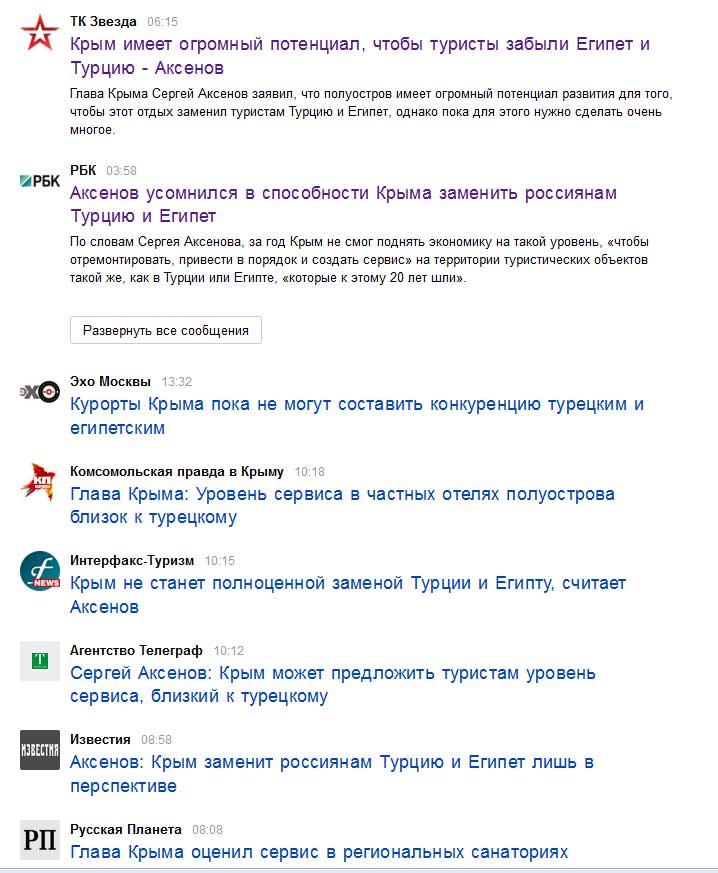Click the Русская Планета РП logo
718x873 pixels.
(40, 840)
